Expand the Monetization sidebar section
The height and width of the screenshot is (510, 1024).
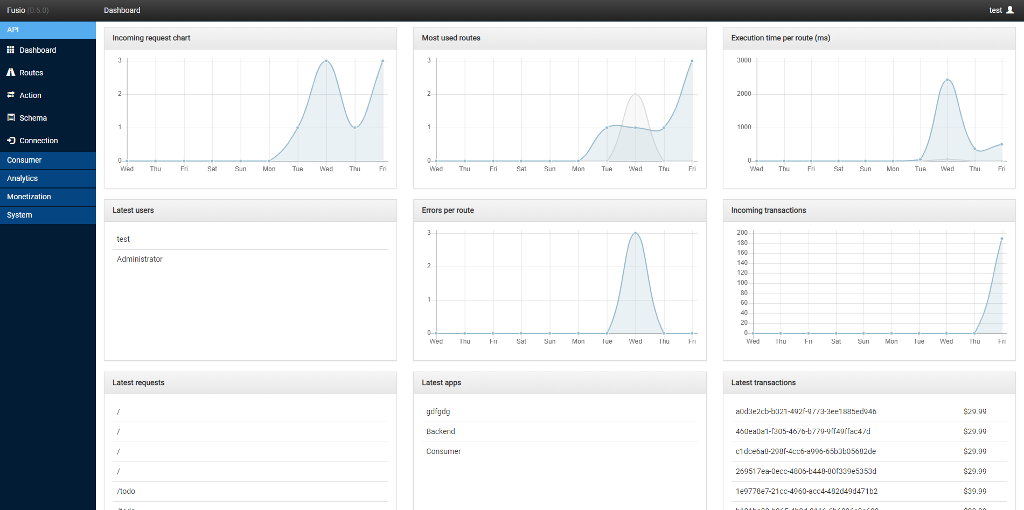[x=29, y=197]
